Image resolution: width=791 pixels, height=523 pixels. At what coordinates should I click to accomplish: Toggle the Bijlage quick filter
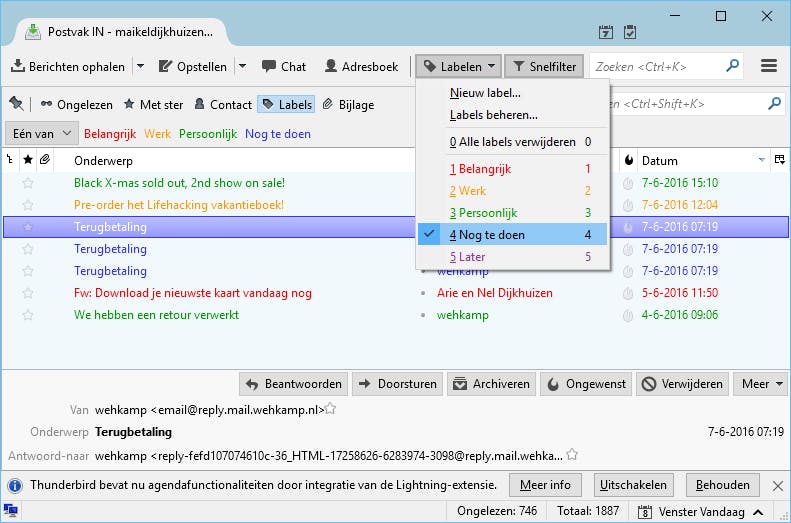(x=349, y=104)
